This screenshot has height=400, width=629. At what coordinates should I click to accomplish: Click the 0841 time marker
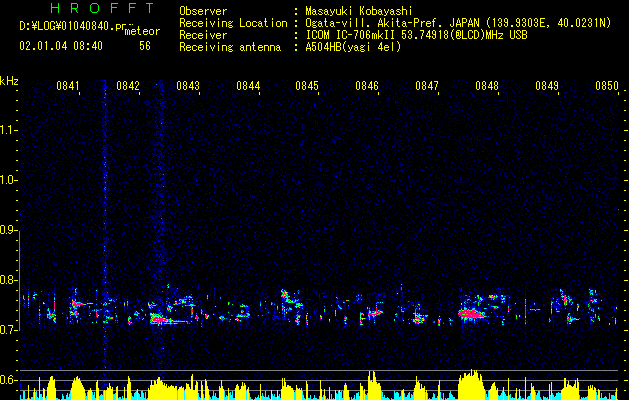point(67,86)
